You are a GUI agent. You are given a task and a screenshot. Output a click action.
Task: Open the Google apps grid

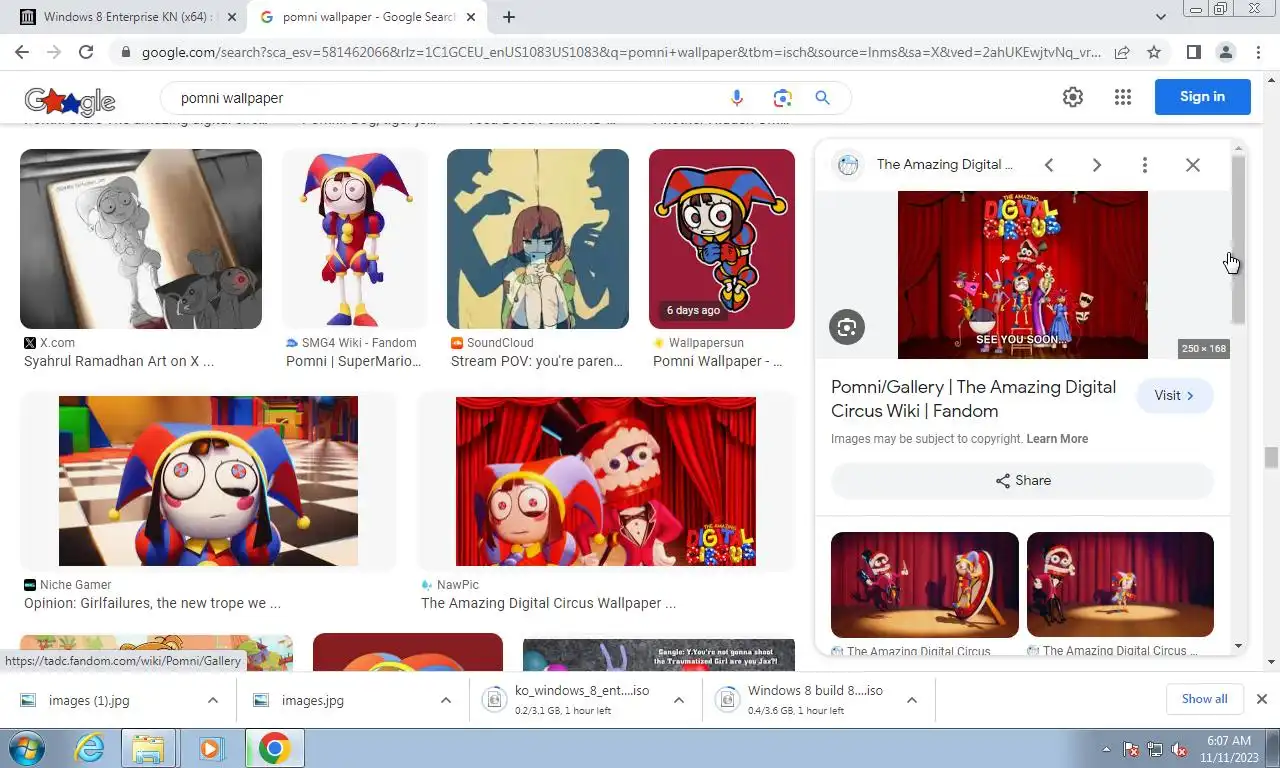pyautogui.click(x=1123, y=97)
